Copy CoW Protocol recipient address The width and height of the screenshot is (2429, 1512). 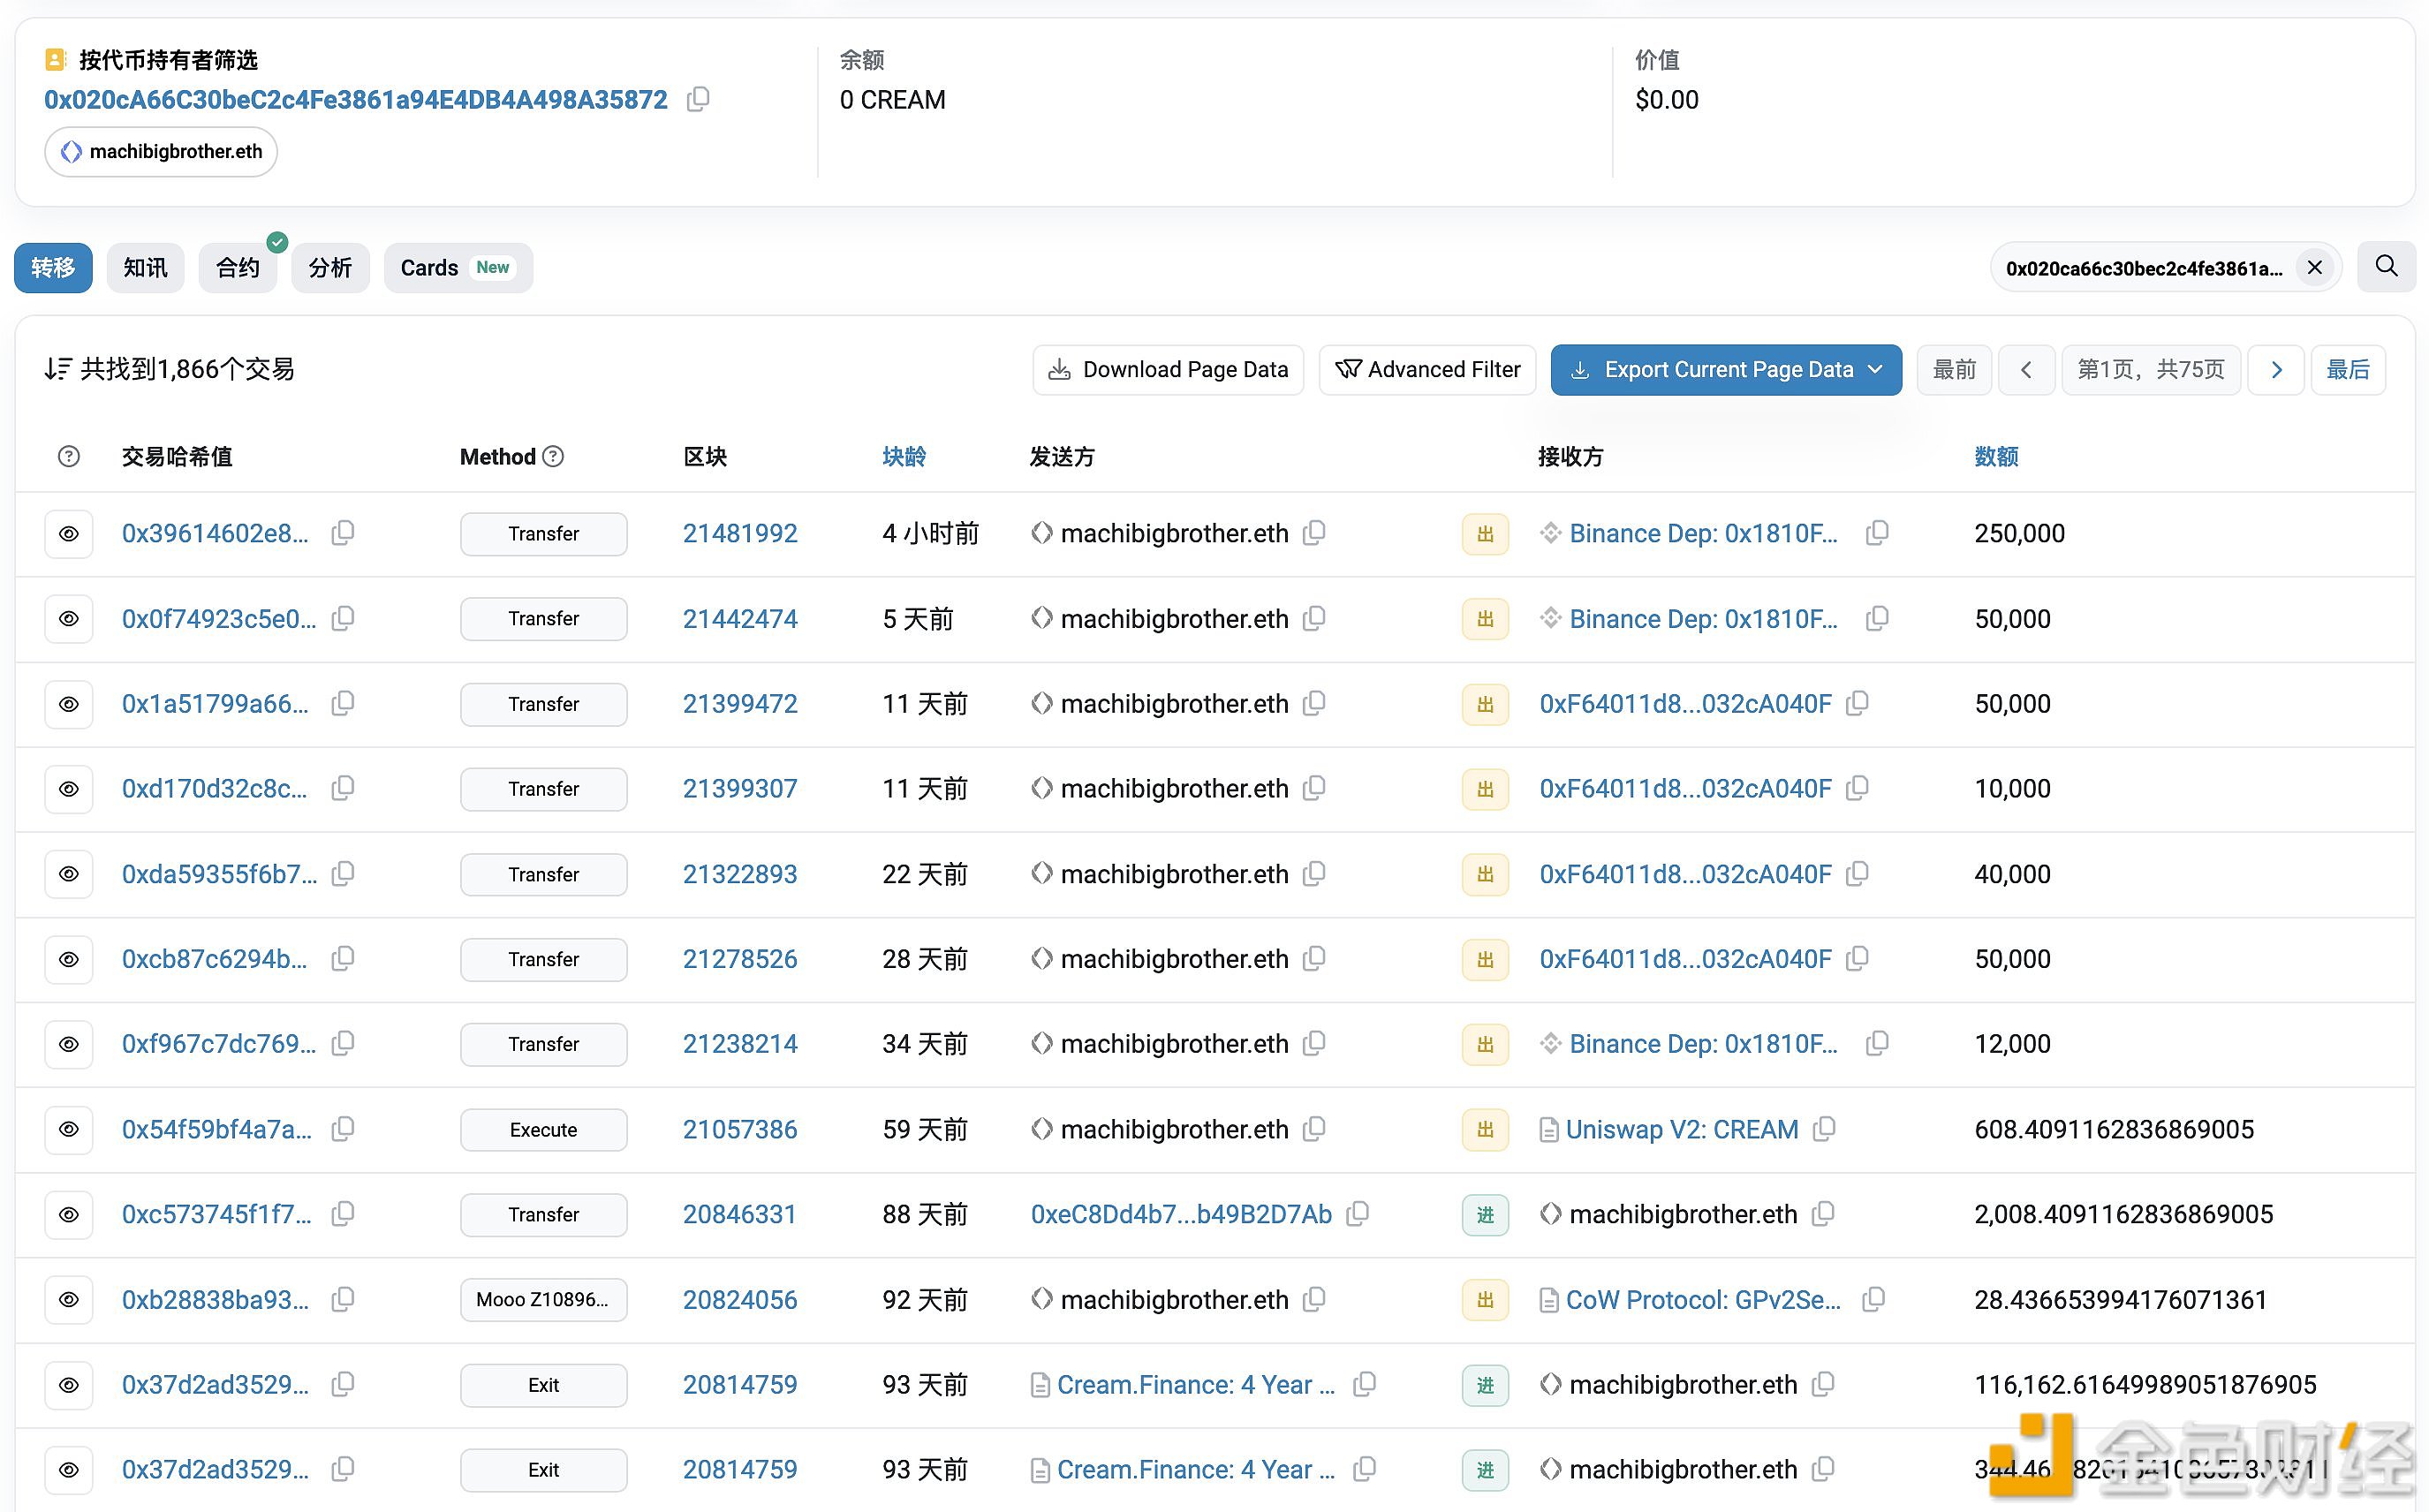tap(1873, 1299)
